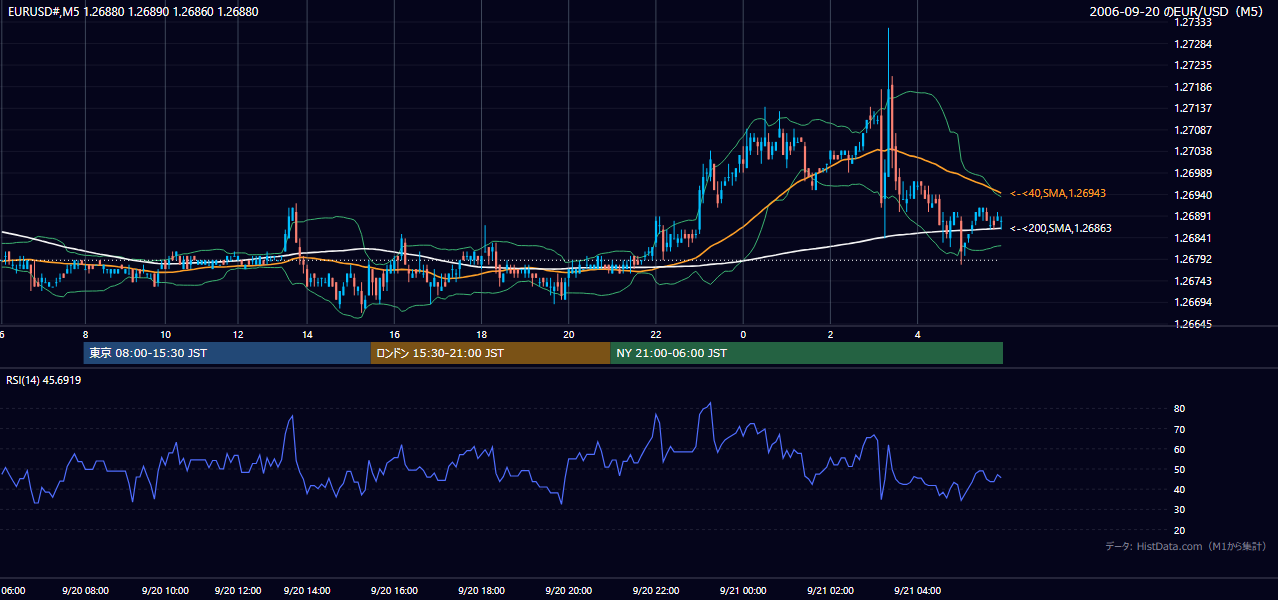1278x600 pixels.
Task: Click RSI scale label 60
Action: pyautogui.click(x=1179, y=449)
